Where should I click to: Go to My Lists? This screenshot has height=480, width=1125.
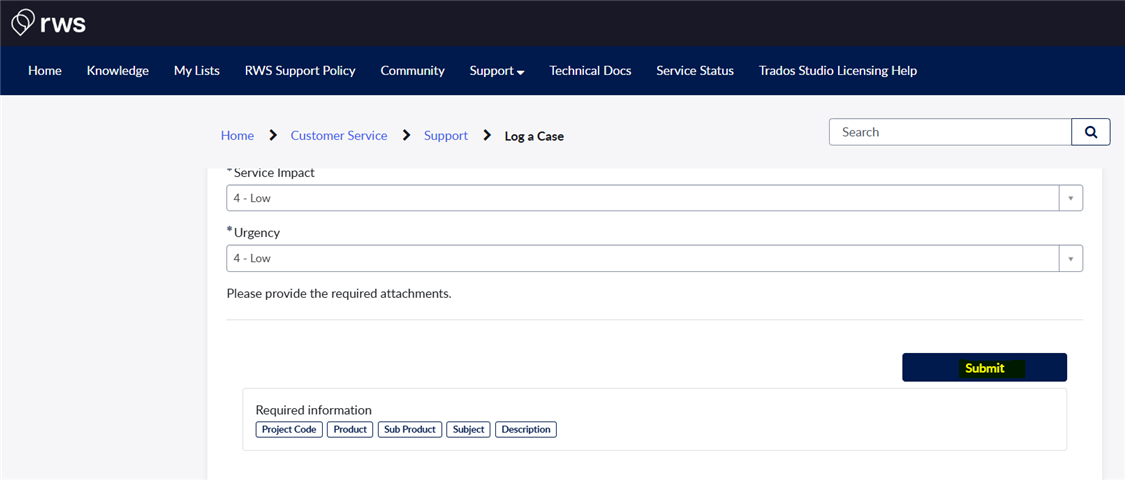[x=197, y=71]
